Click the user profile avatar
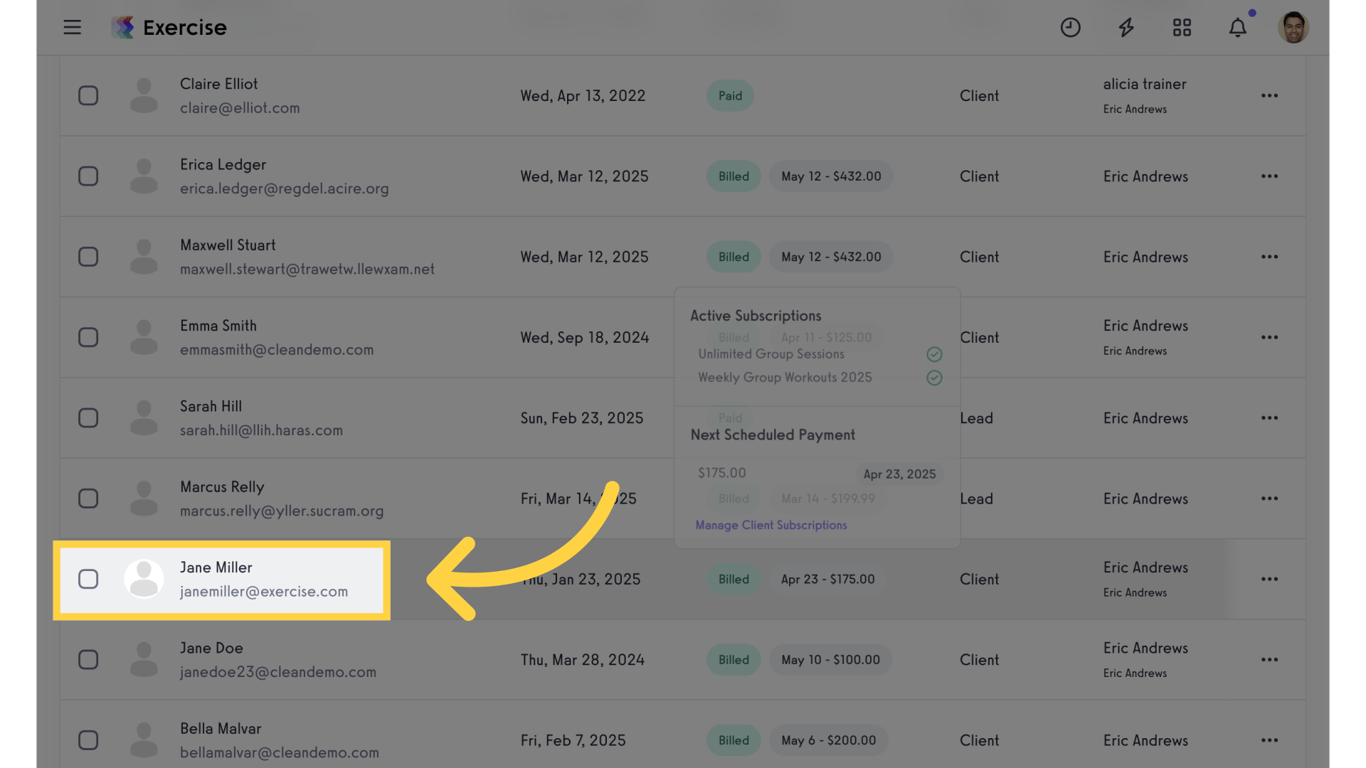 (x=1293, y=28)
